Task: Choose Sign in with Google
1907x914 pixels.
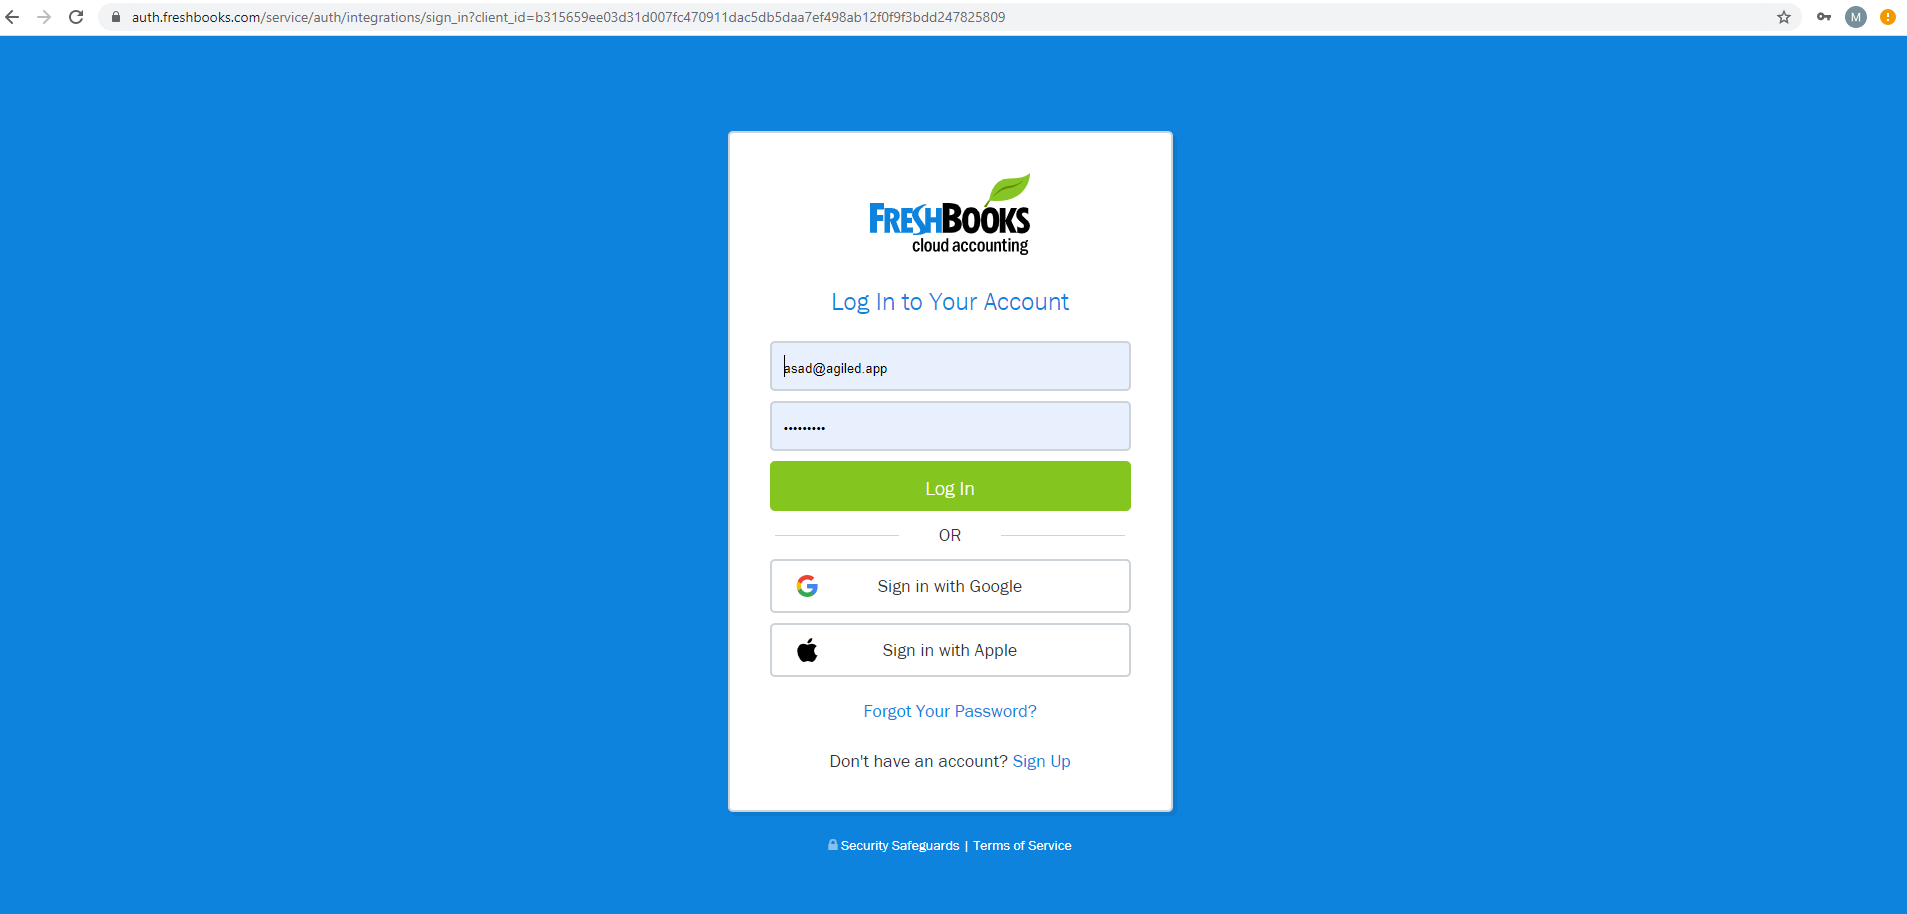Action: coord(950,586)
